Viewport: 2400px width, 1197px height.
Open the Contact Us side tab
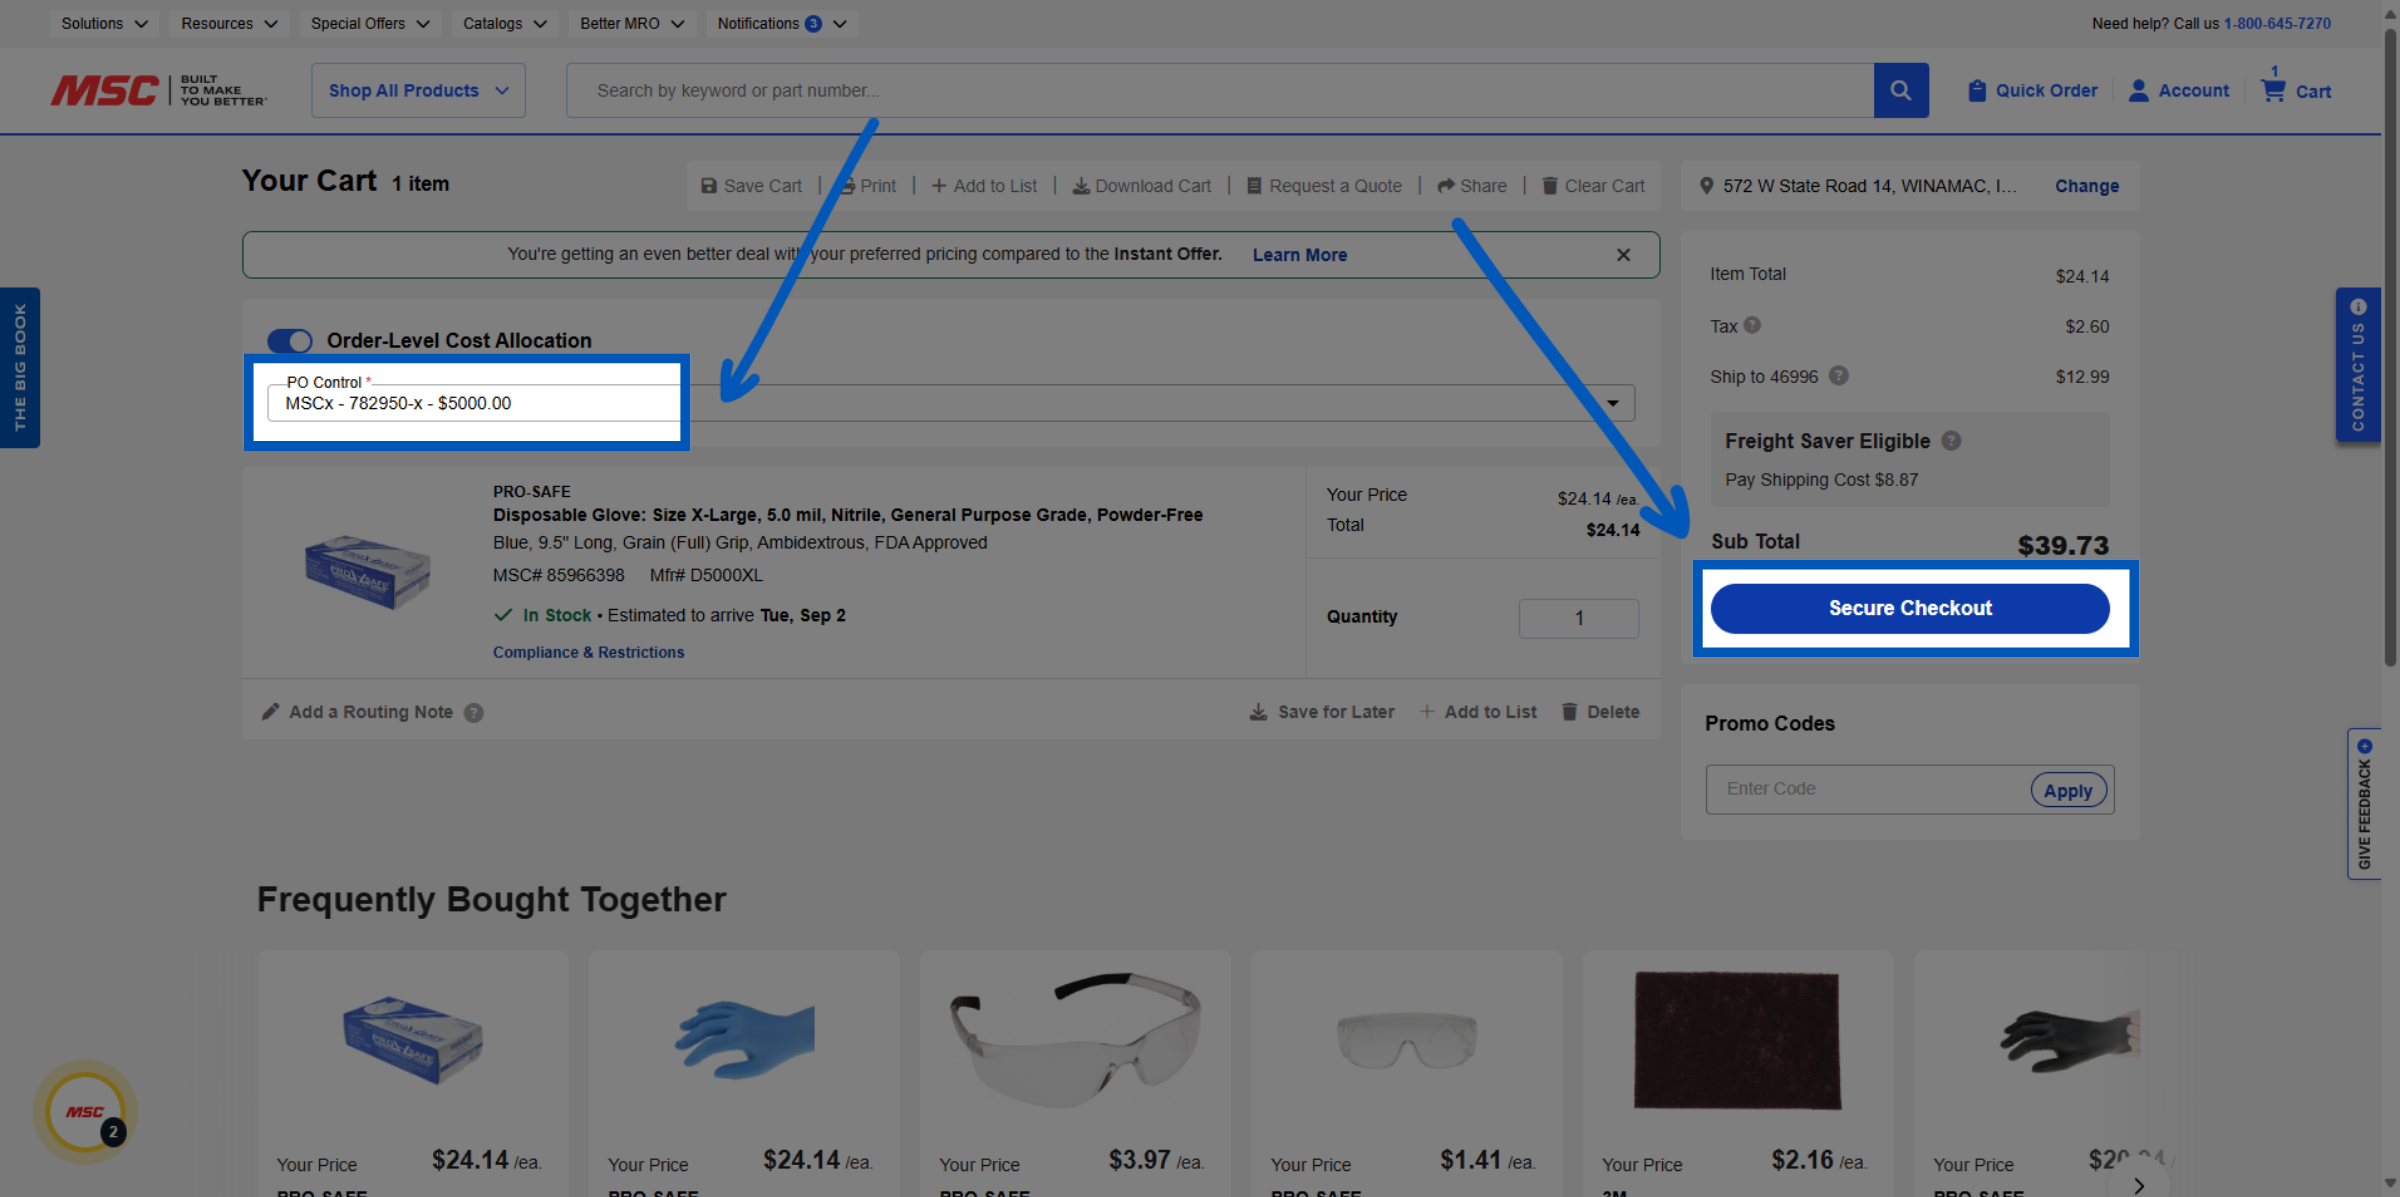[2357, 366]
